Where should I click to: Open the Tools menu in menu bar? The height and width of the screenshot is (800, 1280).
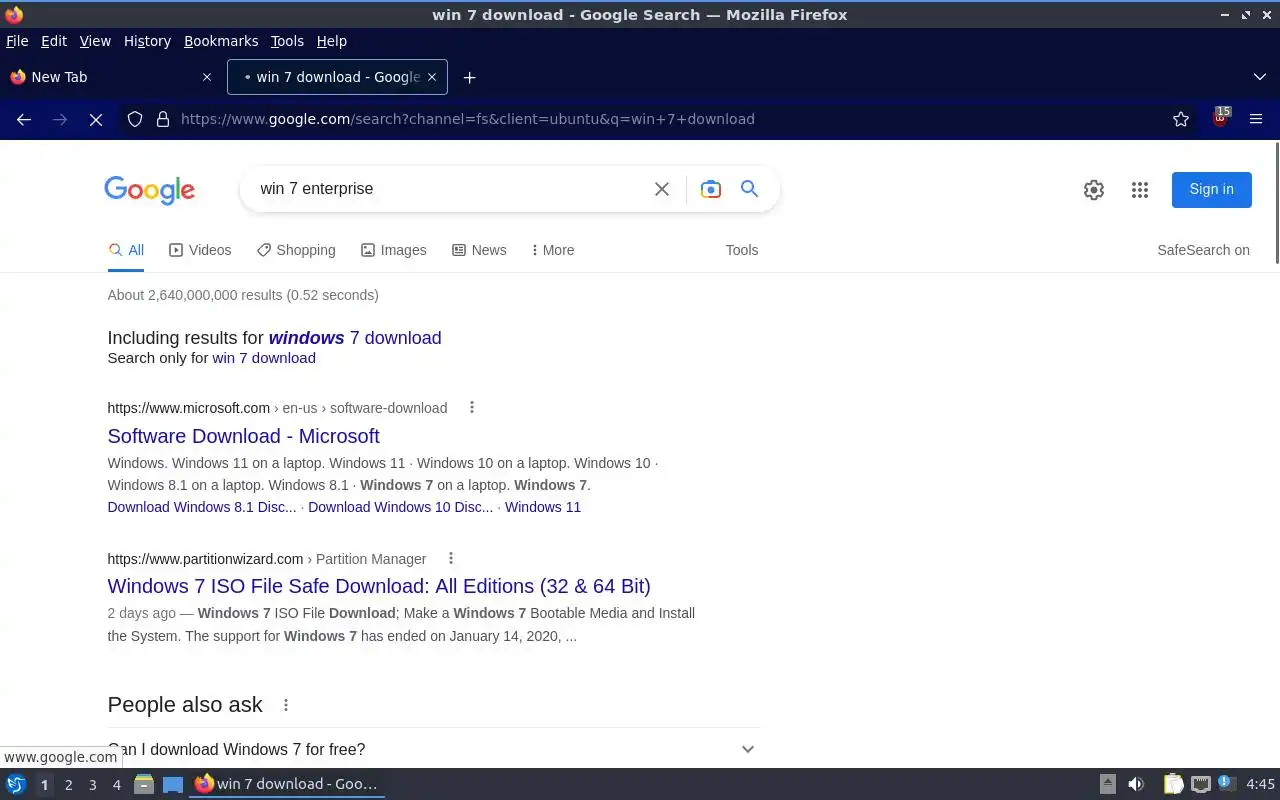coord(287,41)
